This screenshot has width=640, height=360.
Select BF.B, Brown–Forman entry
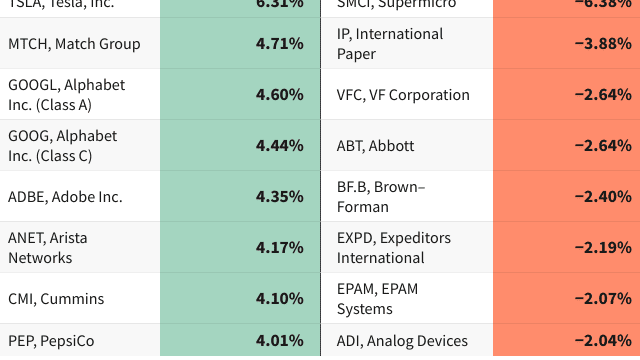coord(381,197)
